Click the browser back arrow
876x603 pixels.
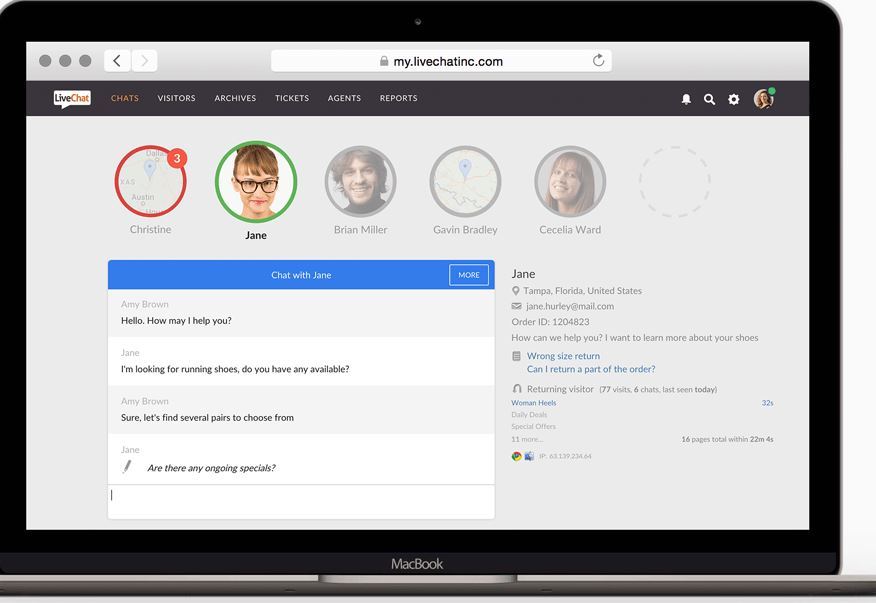tap(117, 61)
